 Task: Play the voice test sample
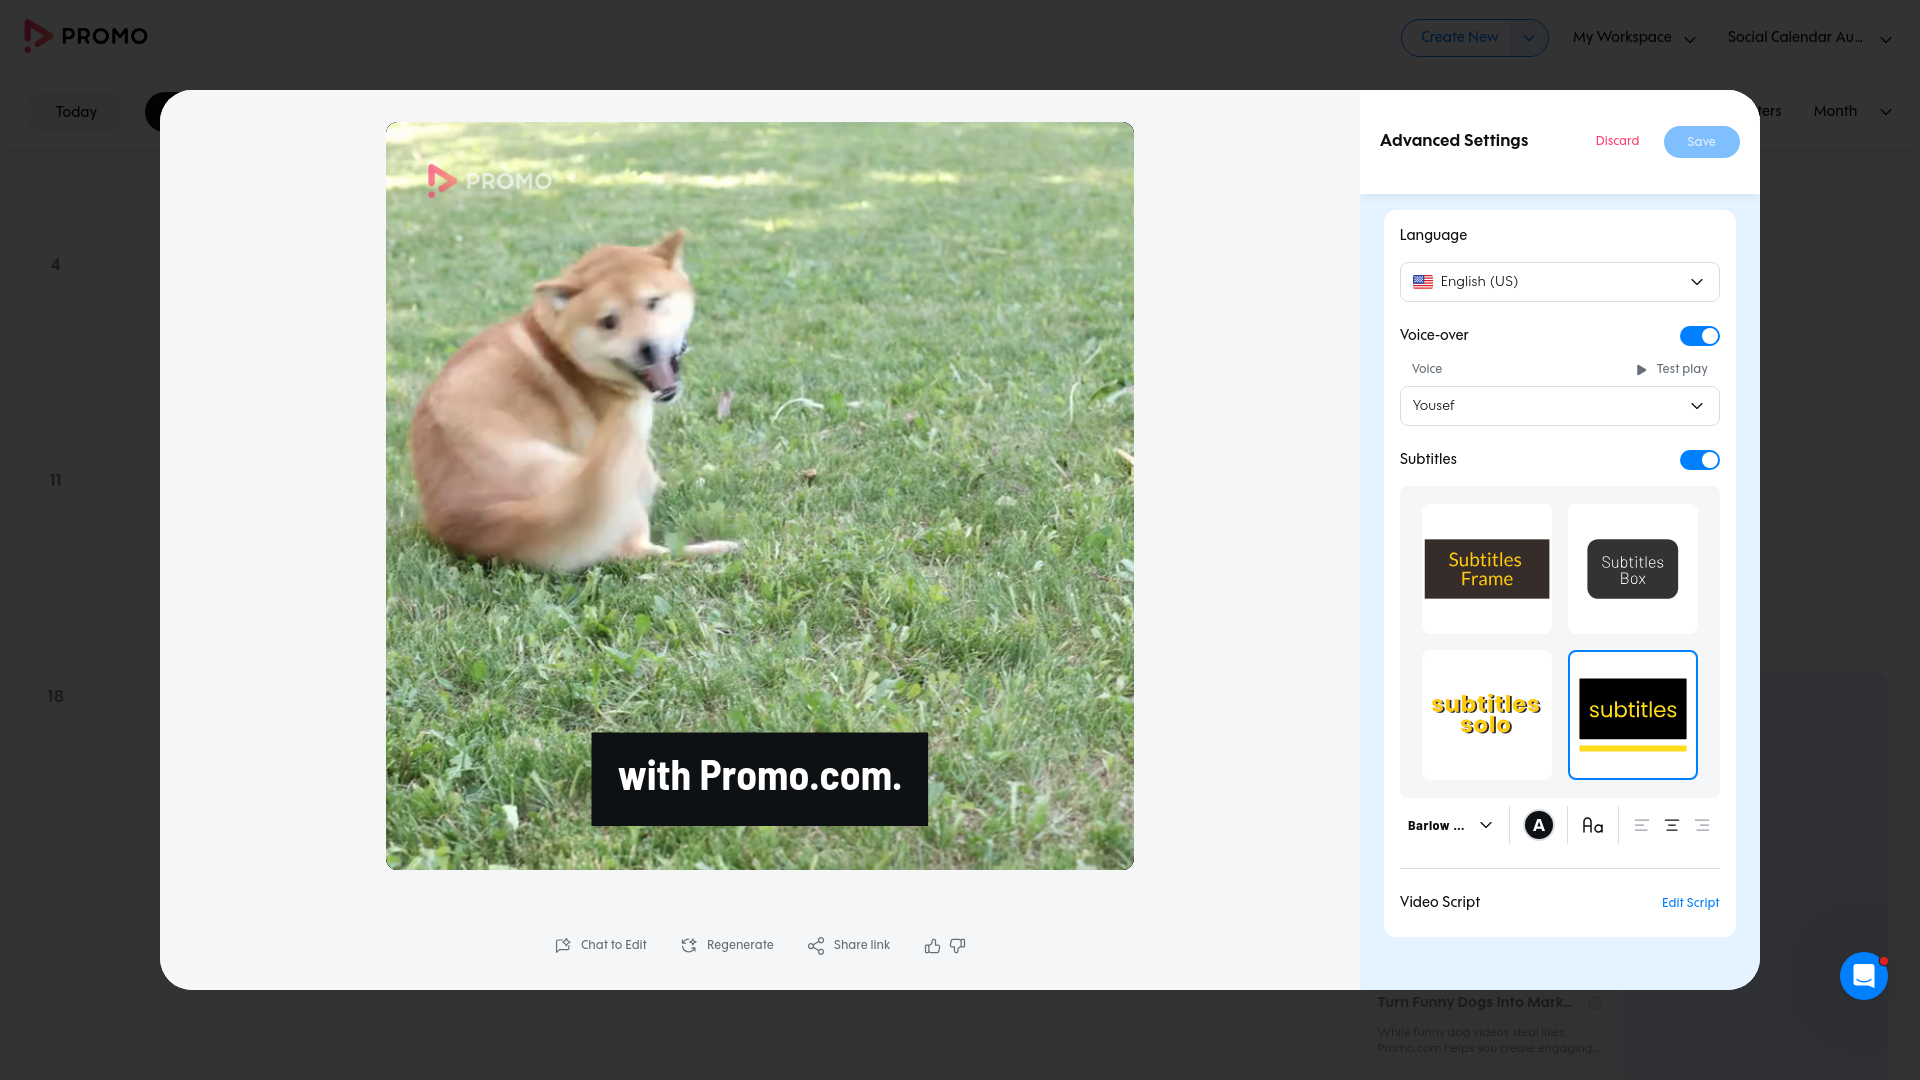tap(1671, 369)
